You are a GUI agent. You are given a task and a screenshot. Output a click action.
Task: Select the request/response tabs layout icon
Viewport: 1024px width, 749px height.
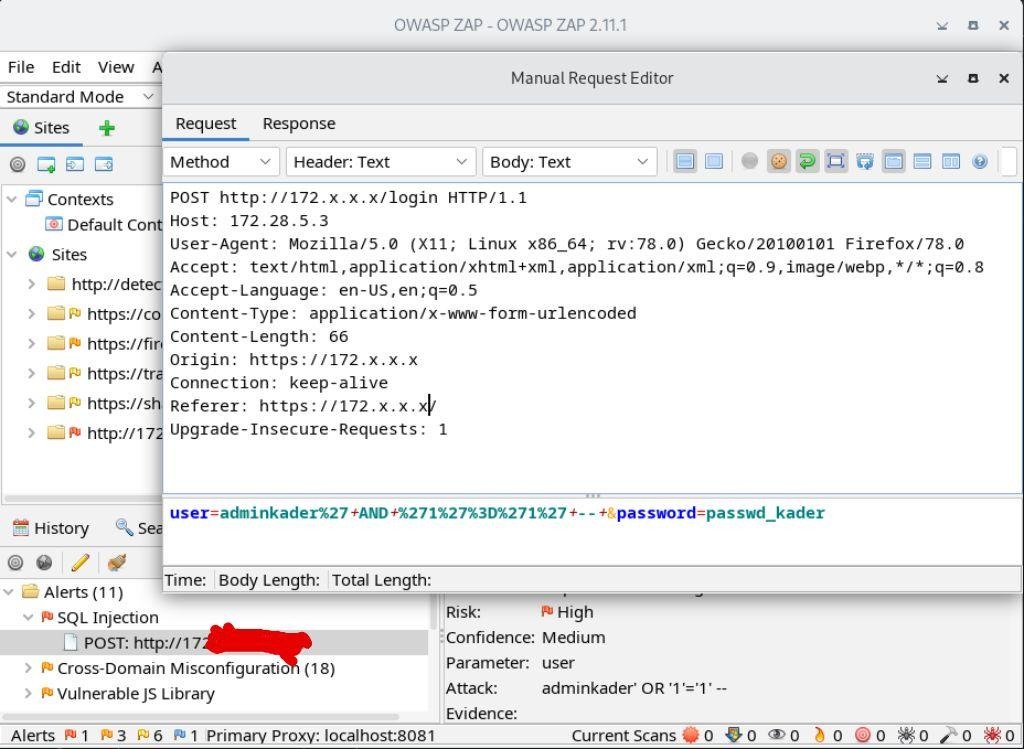tap(893, 161)
